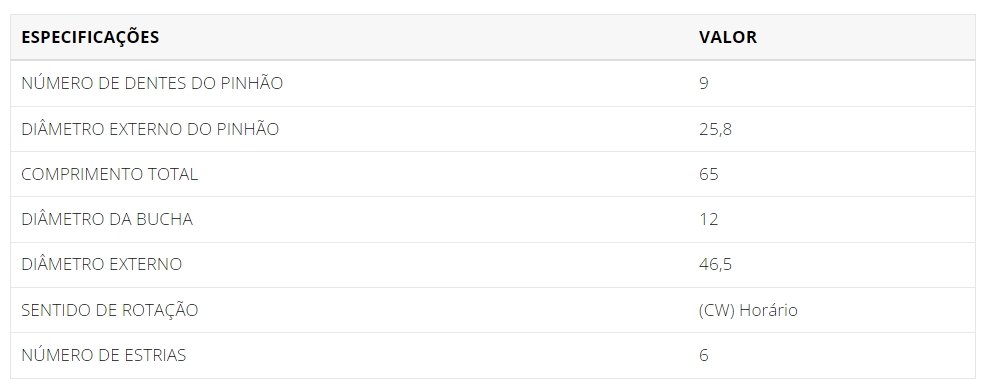The height and width of the screenshot is (391, 989).
Task: Click the value 25,8
Action: 715,129
